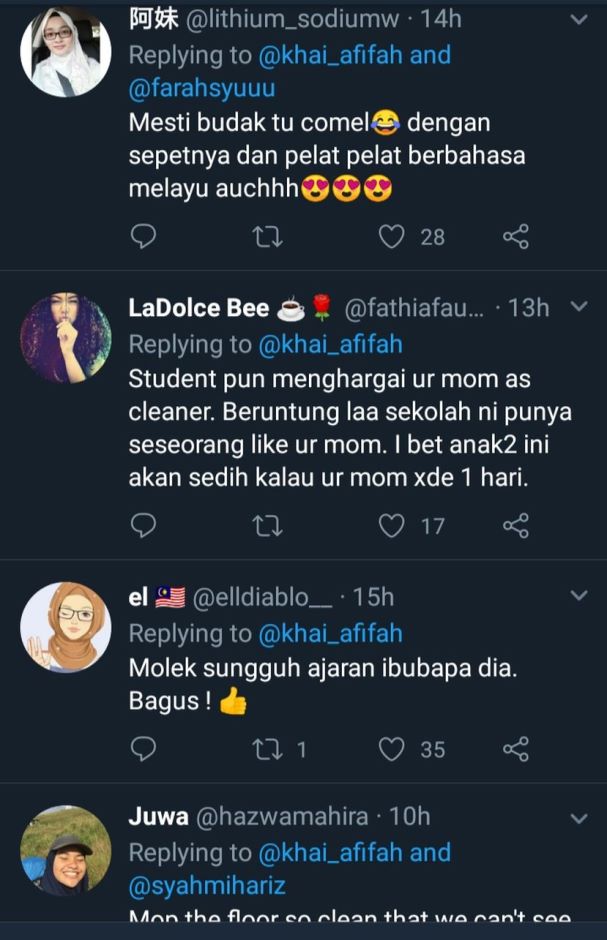607x940 pixels.
Task: Like lithium_sodiumw's tweet with 28 likes
Action: pos(393,237)
